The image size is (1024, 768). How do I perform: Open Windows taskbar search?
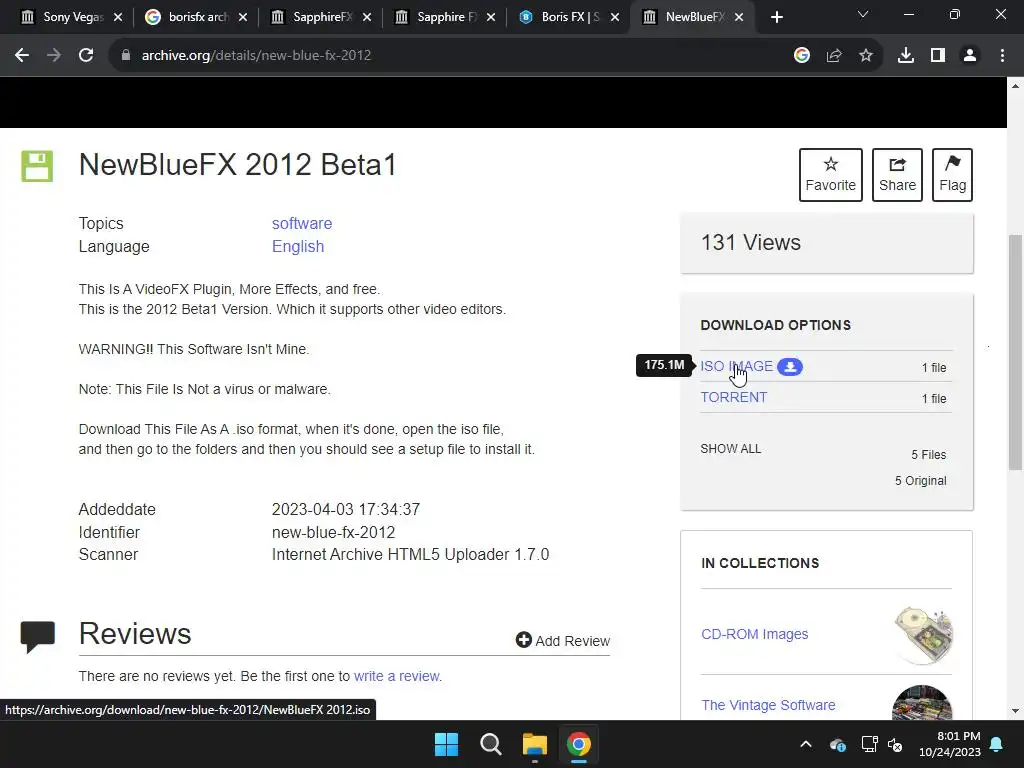point(490,744)
